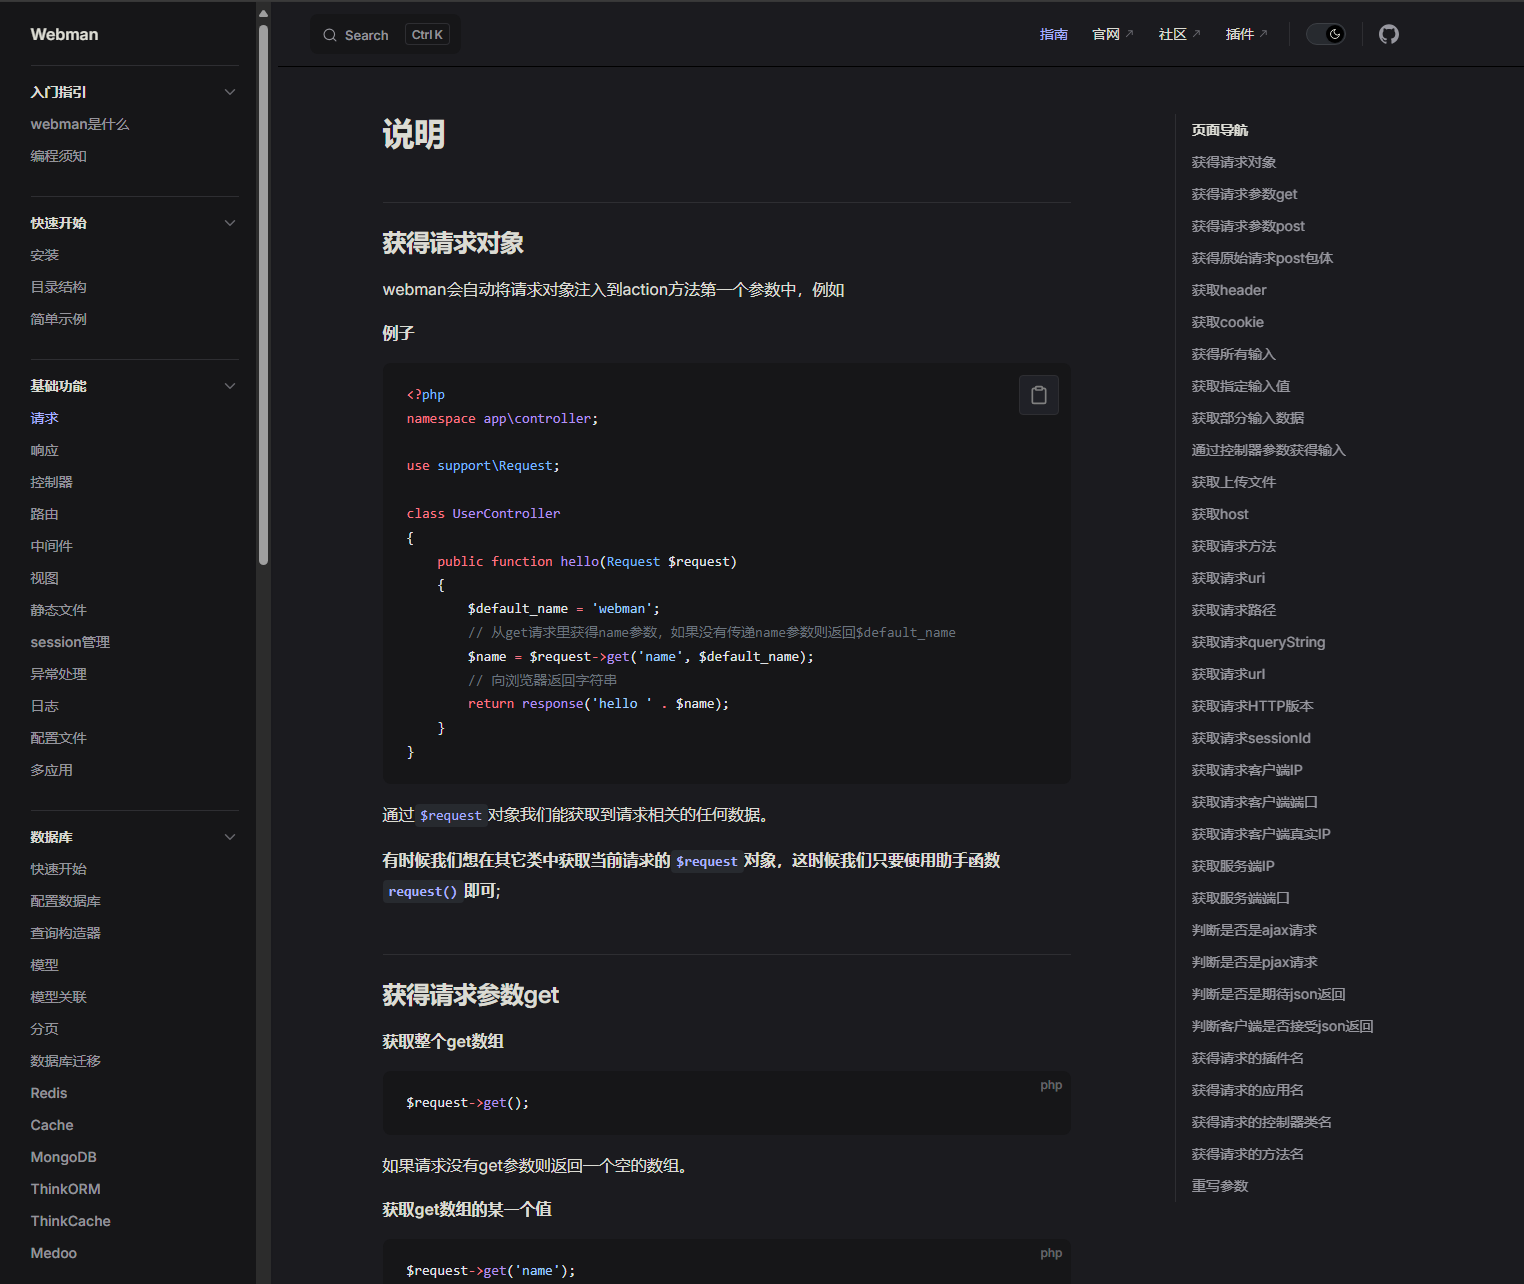The height and width of the screenshot is (1284, 1524).
Task: Jump to 重写参数 outline link
Action: click(1220, 1186)
